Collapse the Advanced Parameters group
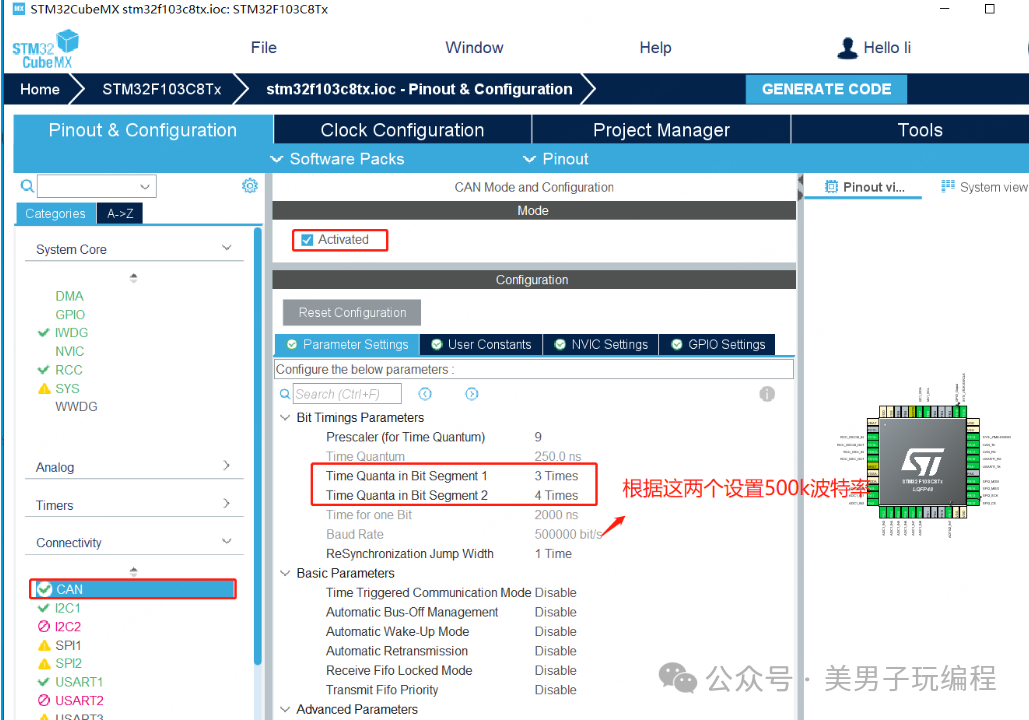Viewport: 1029px width, 720px height. tap(285, 709)
